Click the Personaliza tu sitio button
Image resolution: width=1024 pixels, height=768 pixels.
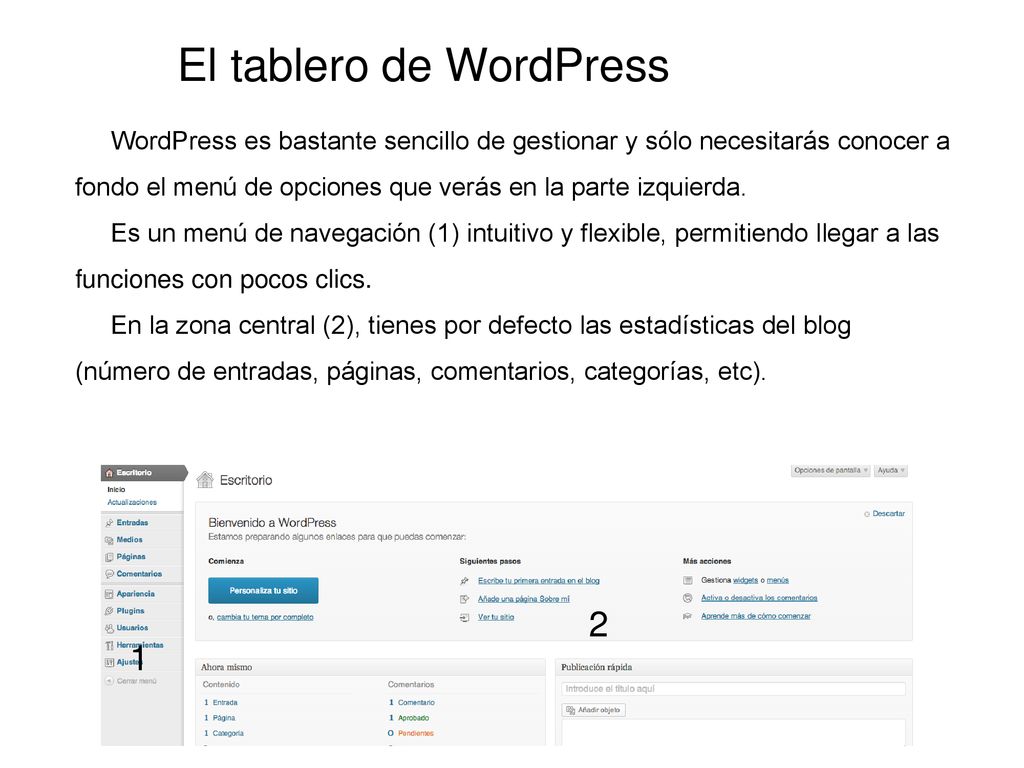point(263,591)
